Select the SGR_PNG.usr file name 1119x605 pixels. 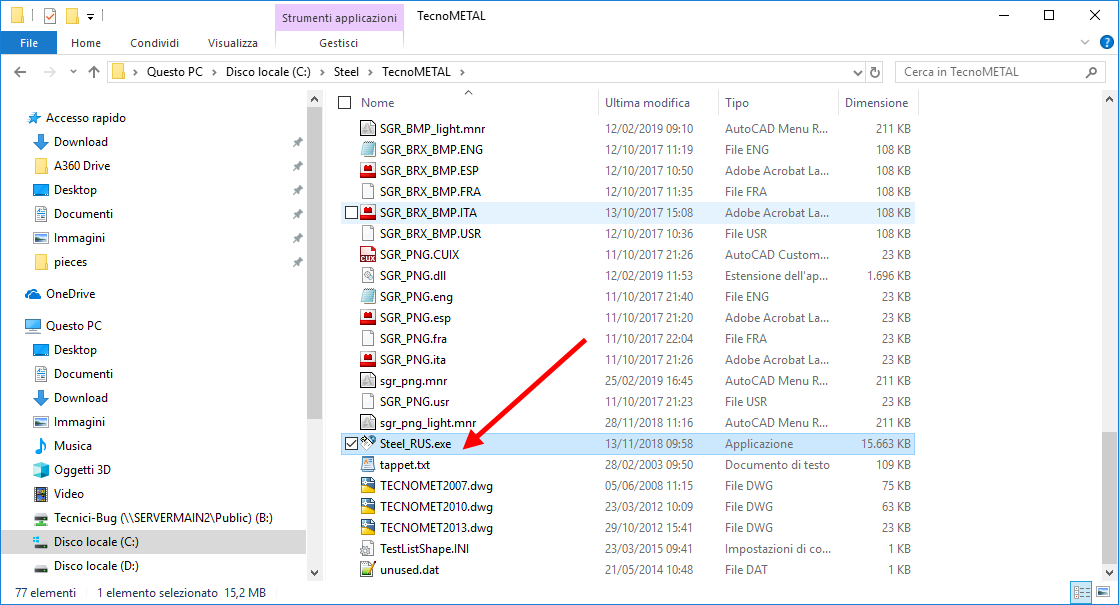414,402
